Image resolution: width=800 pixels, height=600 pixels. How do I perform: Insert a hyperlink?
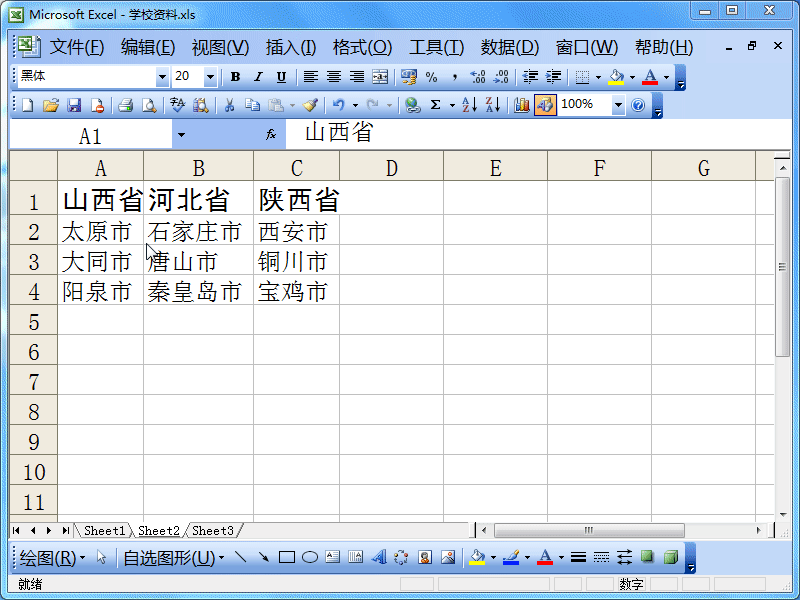click(x=412, y=106)
